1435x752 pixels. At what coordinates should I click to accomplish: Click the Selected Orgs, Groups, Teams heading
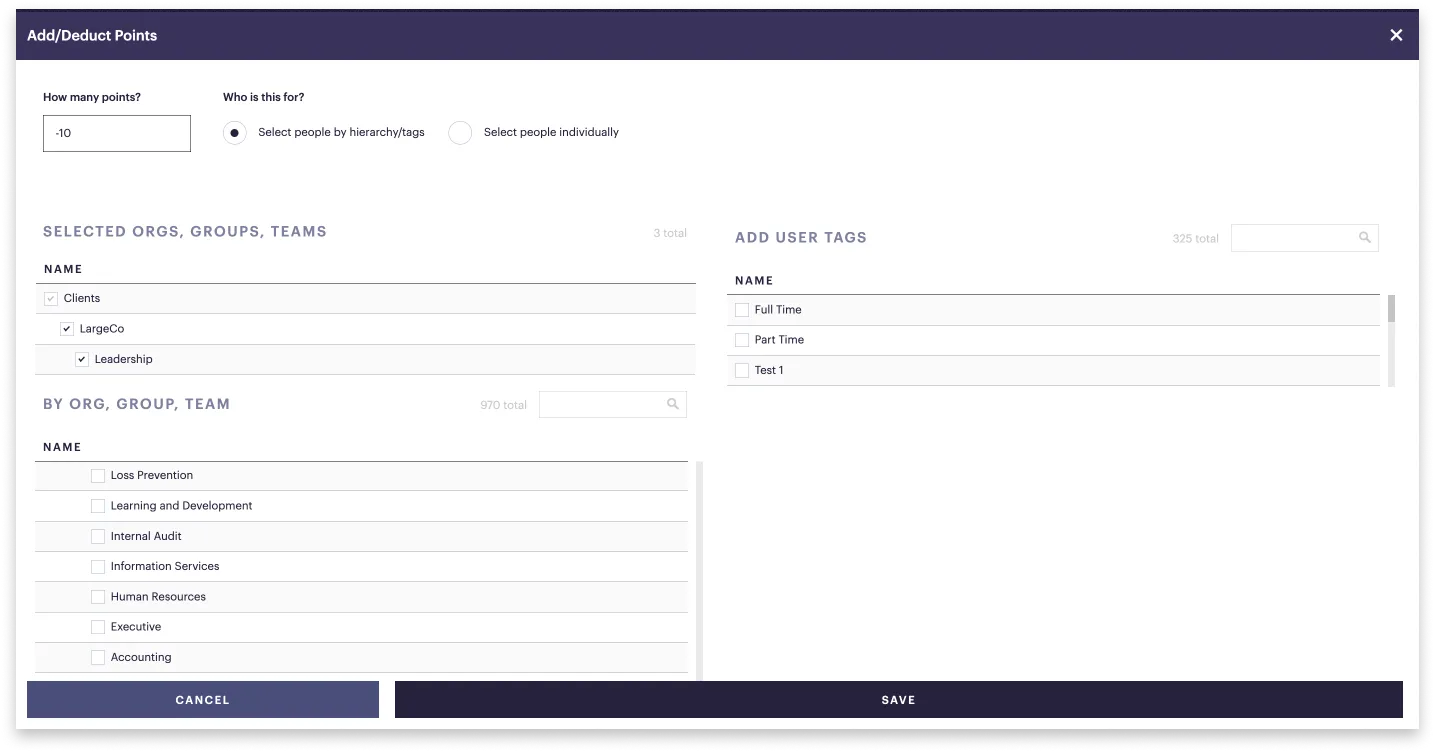[x=185, y=232]
